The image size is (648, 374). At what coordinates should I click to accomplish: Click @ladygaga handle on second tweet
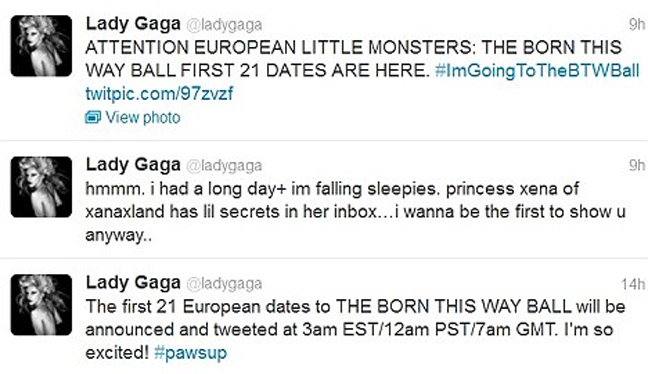coord(224,166)
